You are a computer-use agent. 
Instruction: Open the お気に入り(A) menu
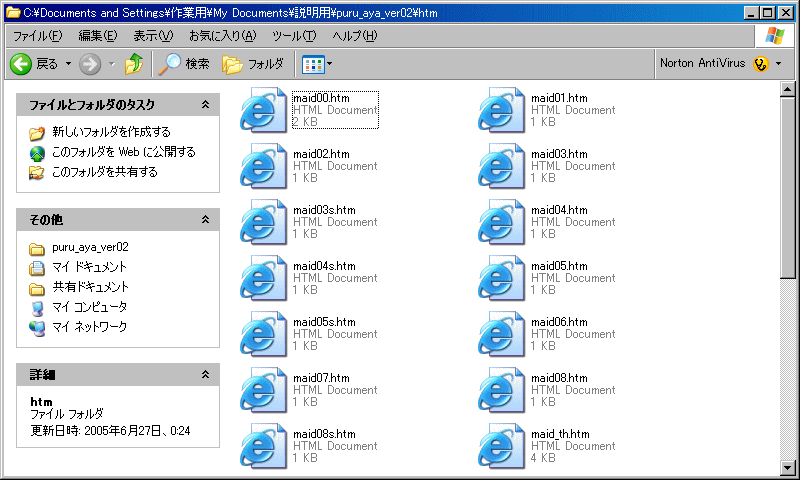point(222,36)
